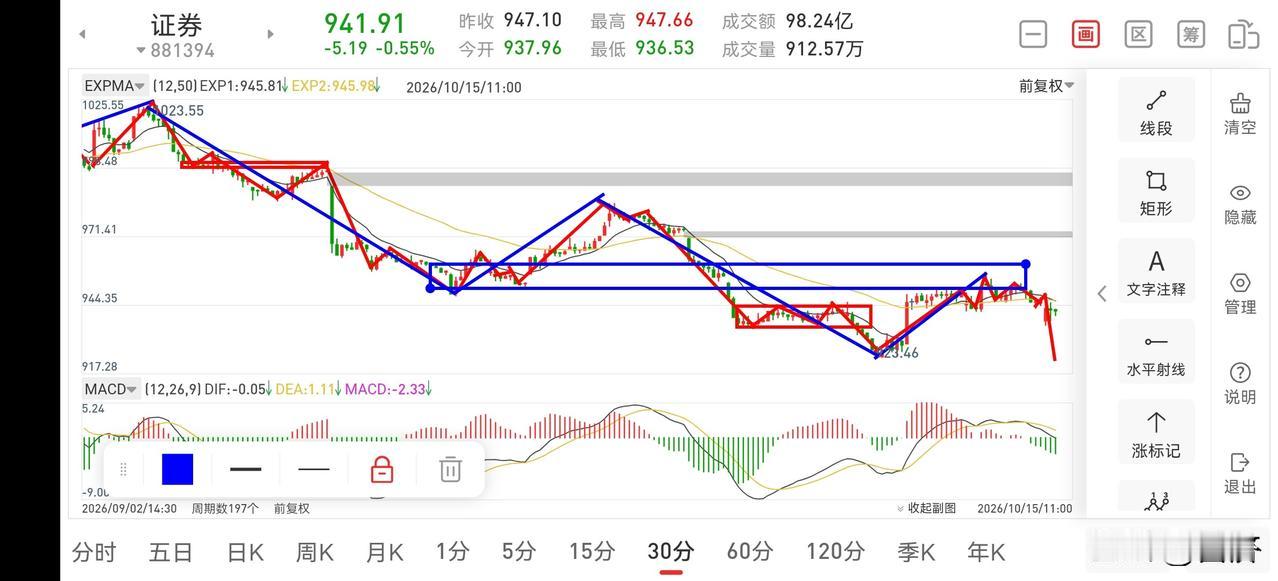
Task: Switch to the 五日 tab
Action: (171, 551)
